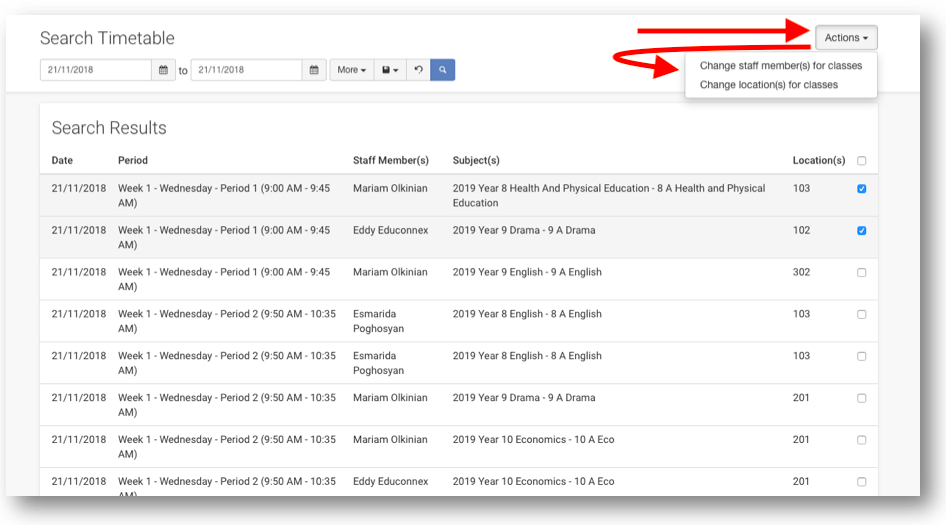Check the Mariam Olkinian Year 10 Economics checkbox
Viewport: 946px width, 525px height.
(862, 440)
